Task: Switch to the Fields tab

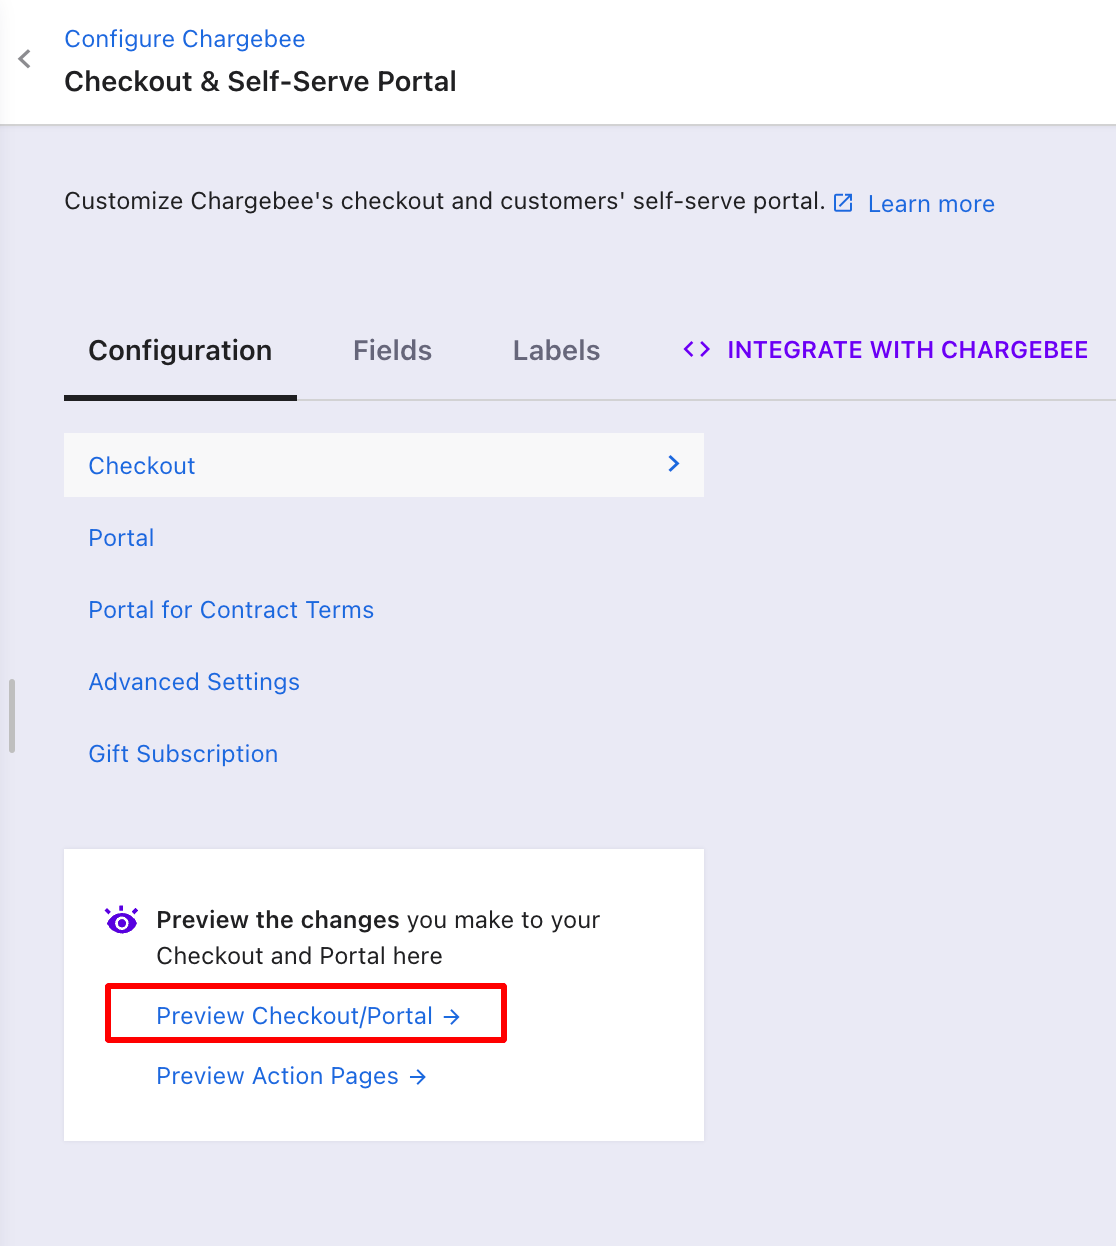Action: point(392,351)
